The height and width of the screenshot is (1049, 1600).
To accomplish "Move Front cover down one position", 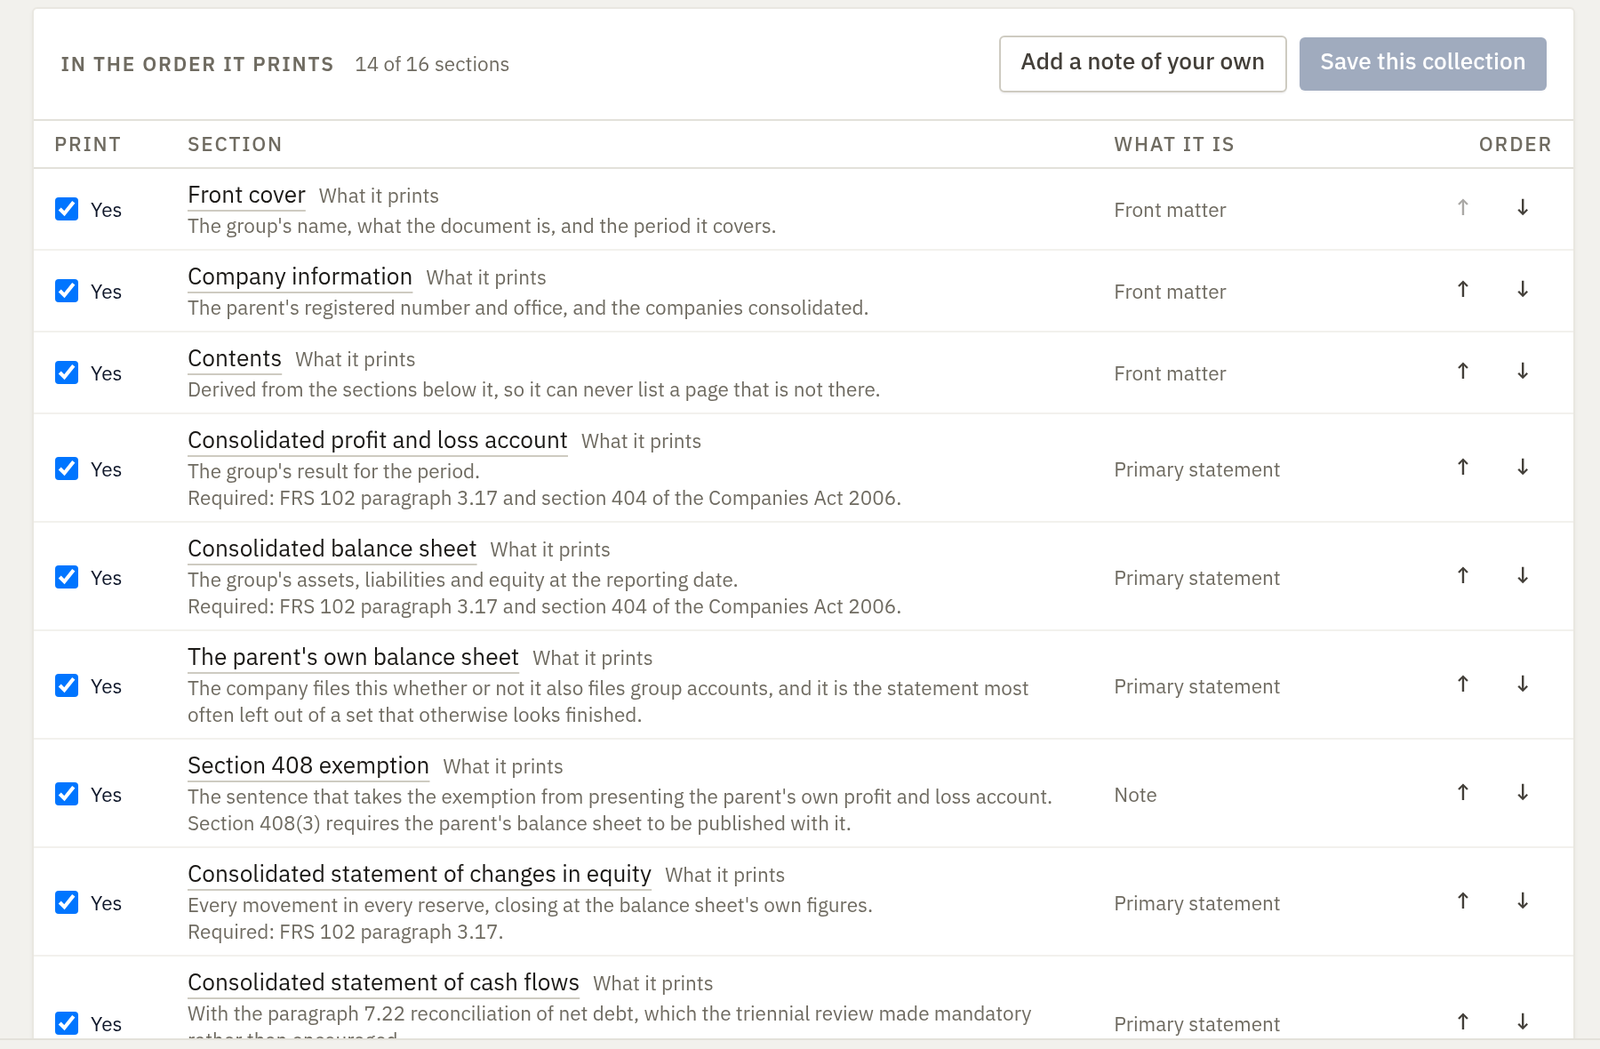I will point(1522,208).
